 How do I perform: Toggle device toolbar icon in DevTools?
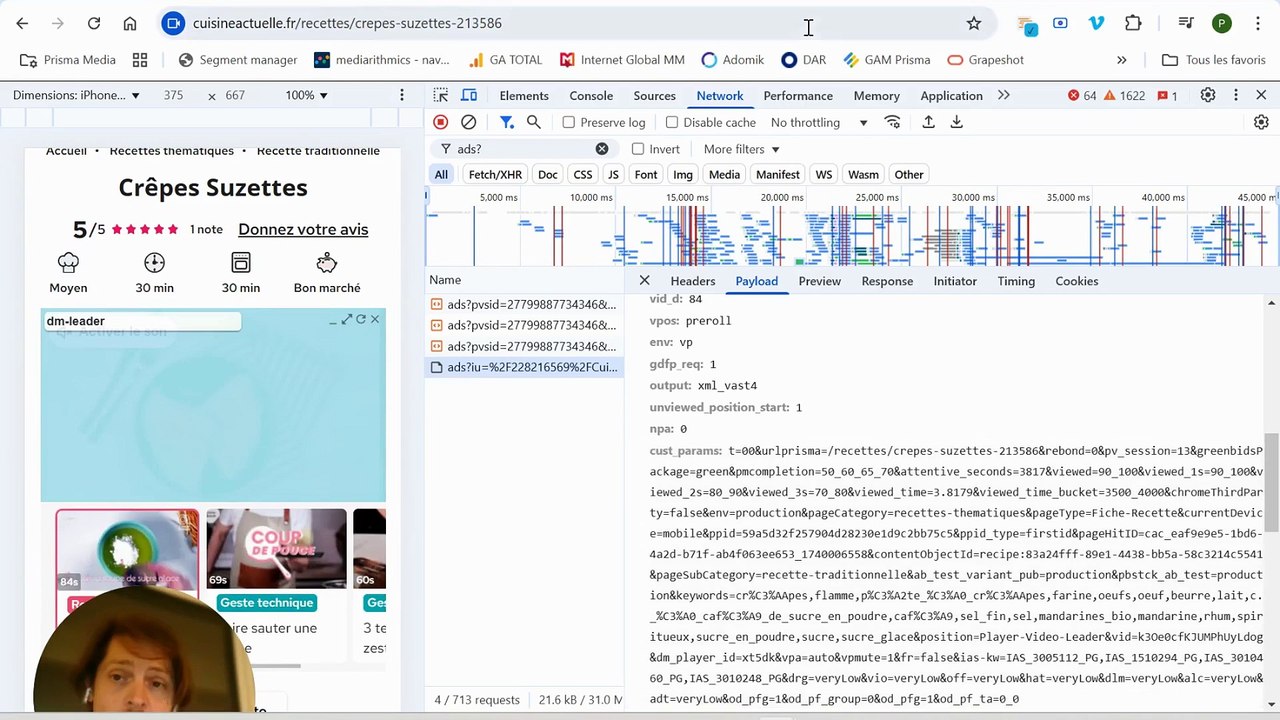[468, 95]
